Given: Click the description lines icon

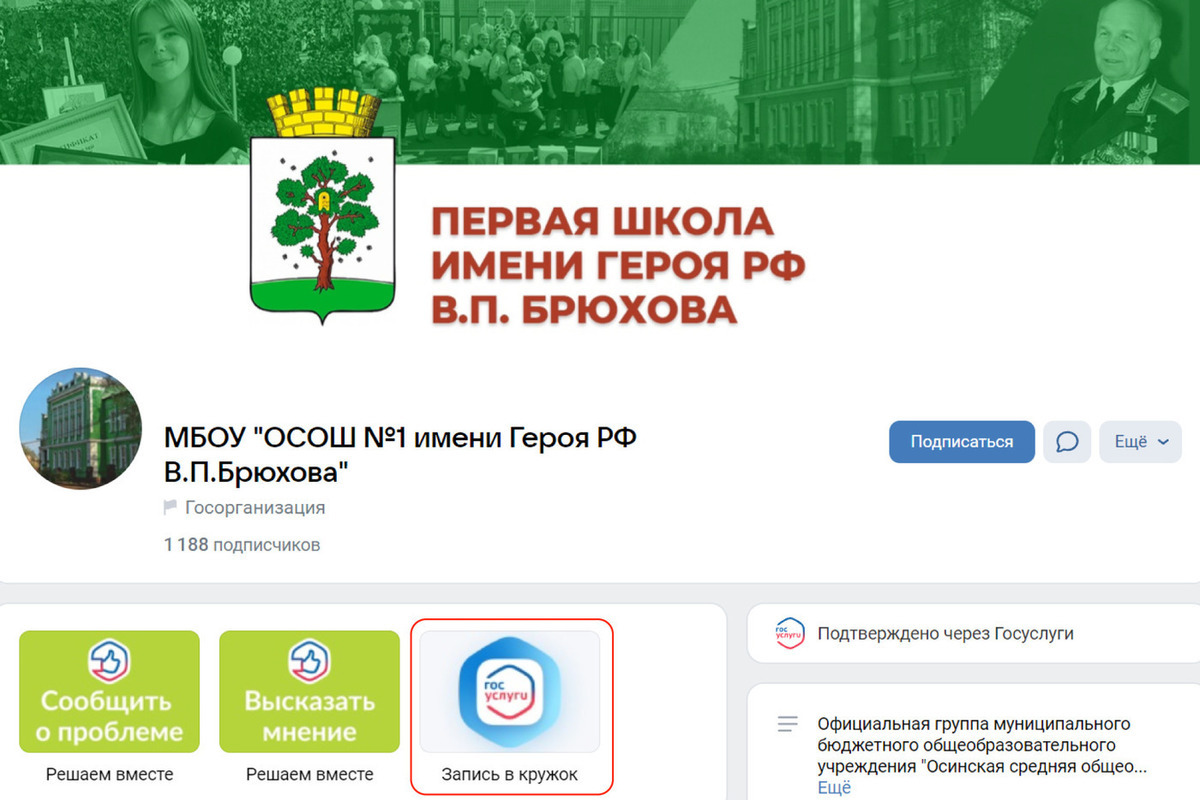Looking at the screenshot, I should (x=788, y=724).
